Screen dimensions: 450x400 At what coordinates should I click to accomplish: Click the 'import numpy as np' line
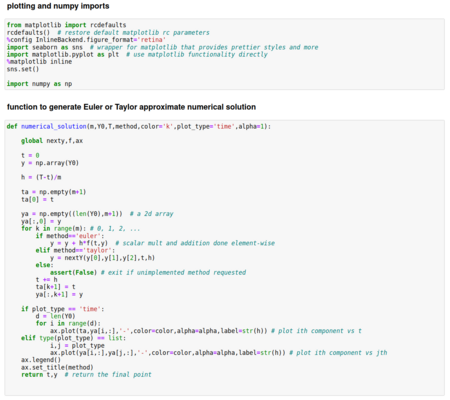point(39,84)
